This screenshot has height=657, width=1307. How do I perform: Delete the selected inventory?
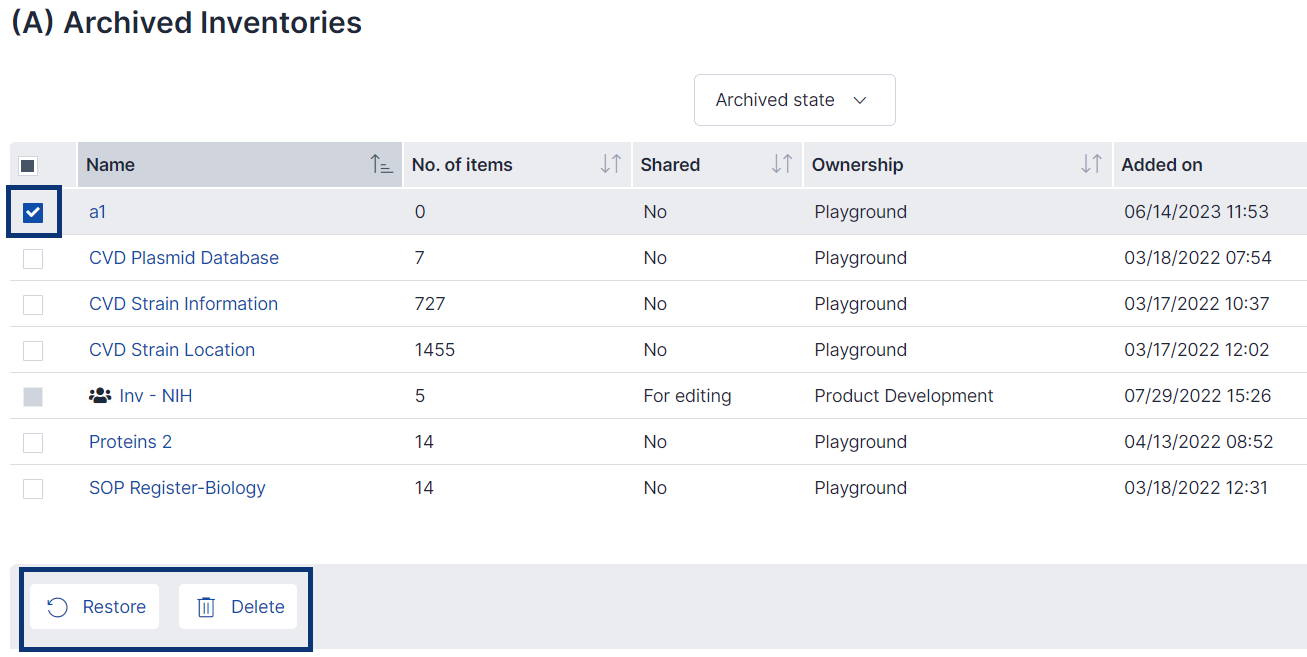coord(238,606)
